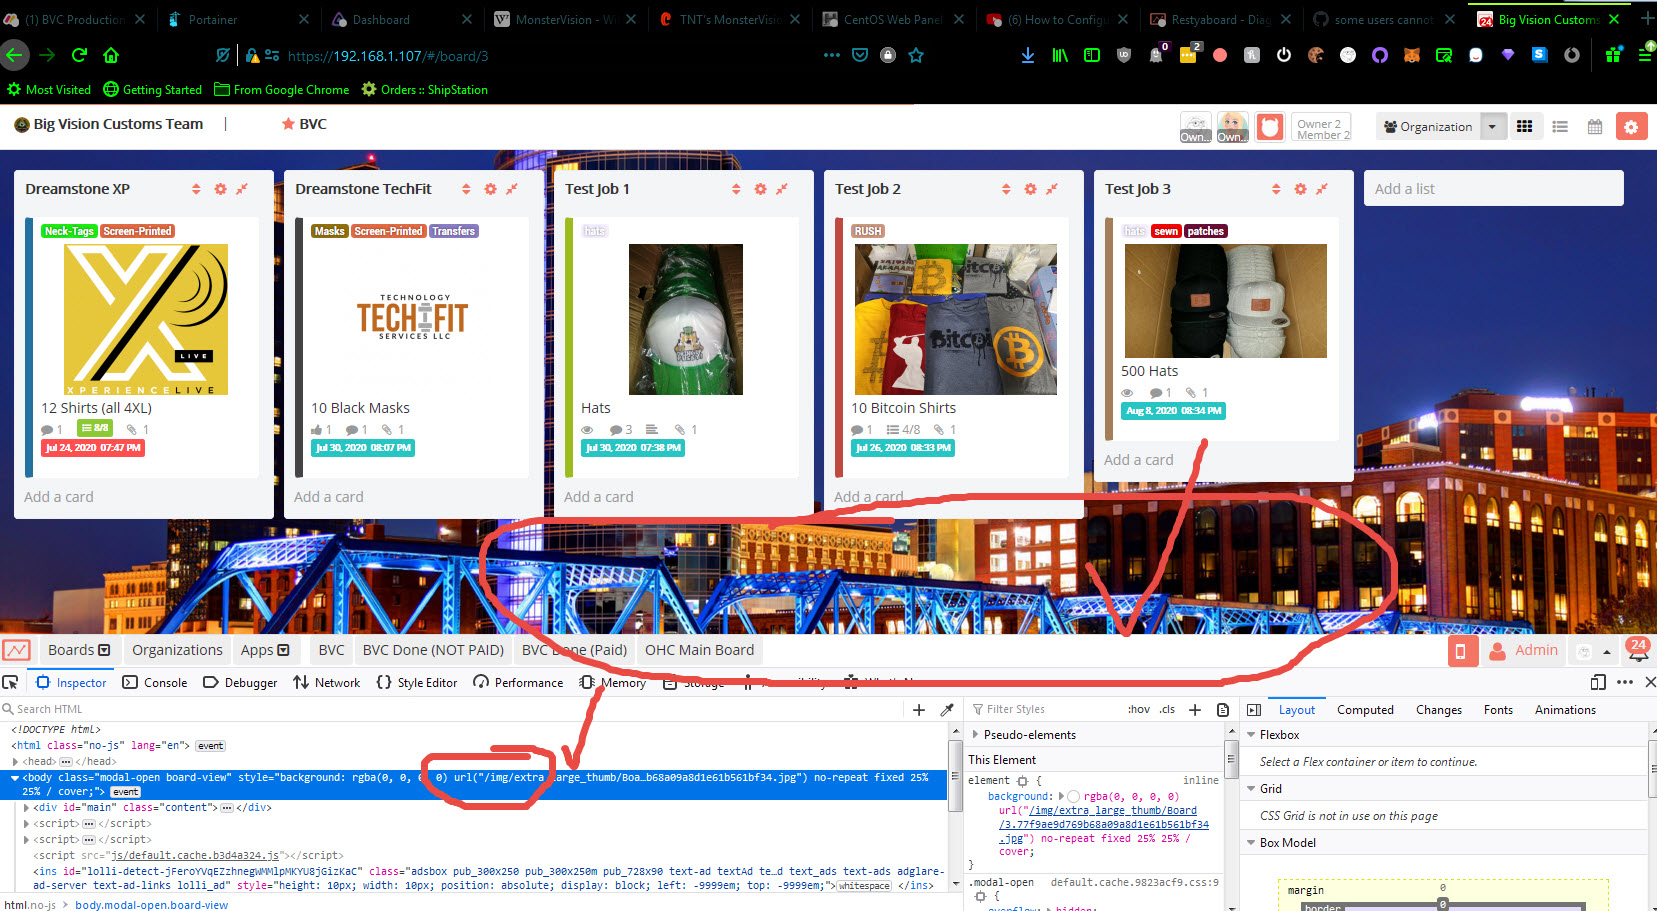1657x911 pixels.
Task: Switch board to calendar view
Action: click(x=1594, y=126)
